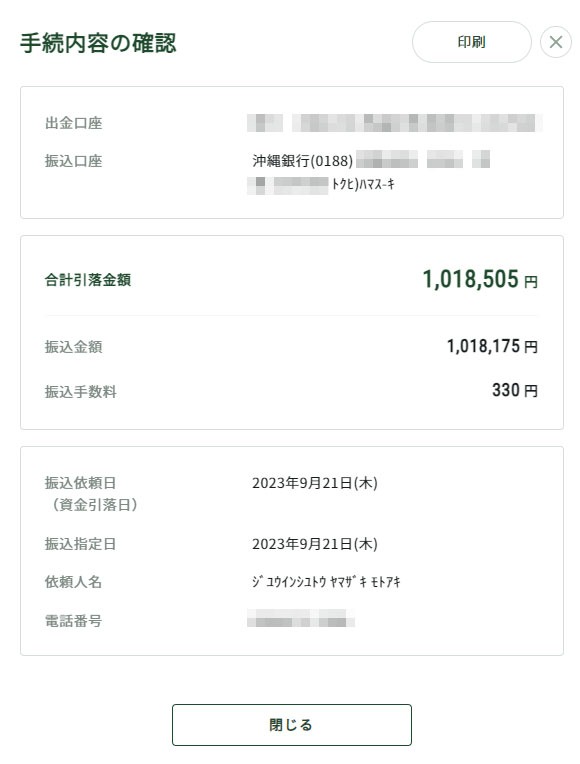Click the 330 円 fee value
The image size is (580, 764).
pos(515,390)
